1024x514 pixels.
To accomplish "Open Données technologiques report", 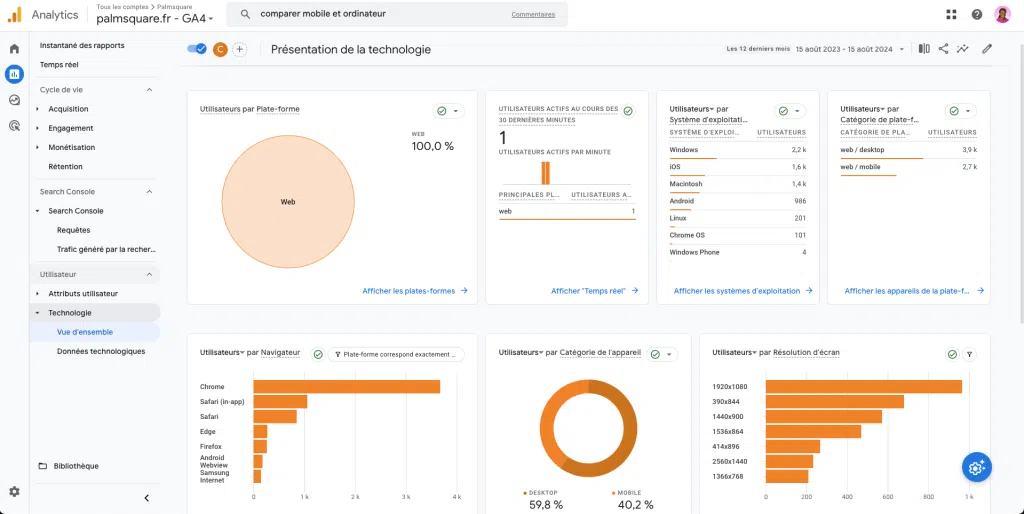I will tap(101, 351).
